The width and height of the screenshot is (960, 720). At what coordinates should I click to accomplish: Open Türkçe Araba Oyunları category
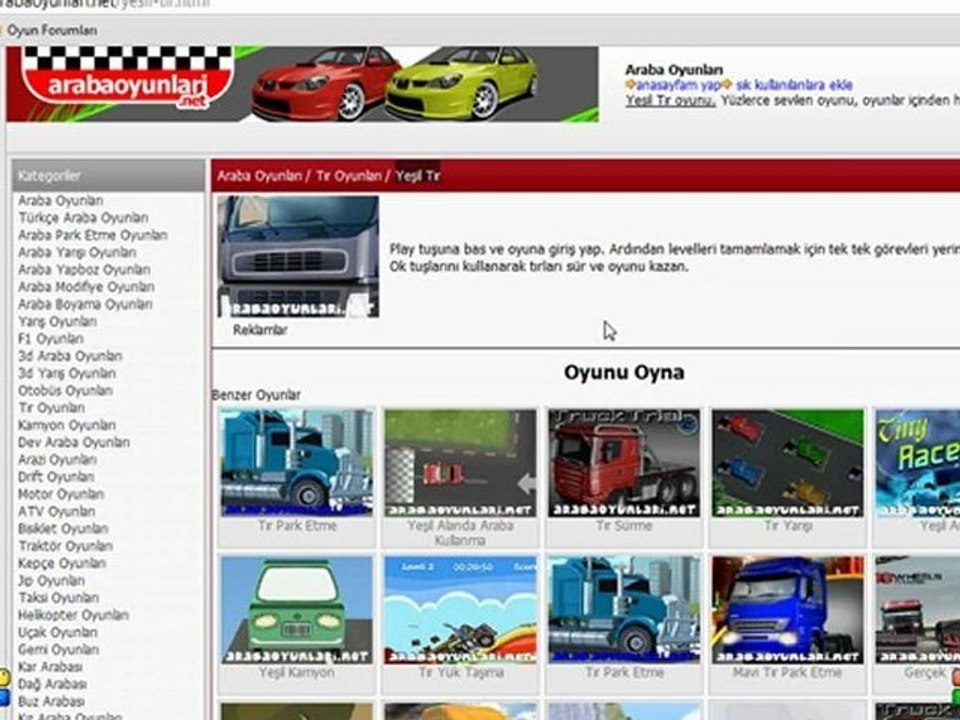(x=83, y=218)
